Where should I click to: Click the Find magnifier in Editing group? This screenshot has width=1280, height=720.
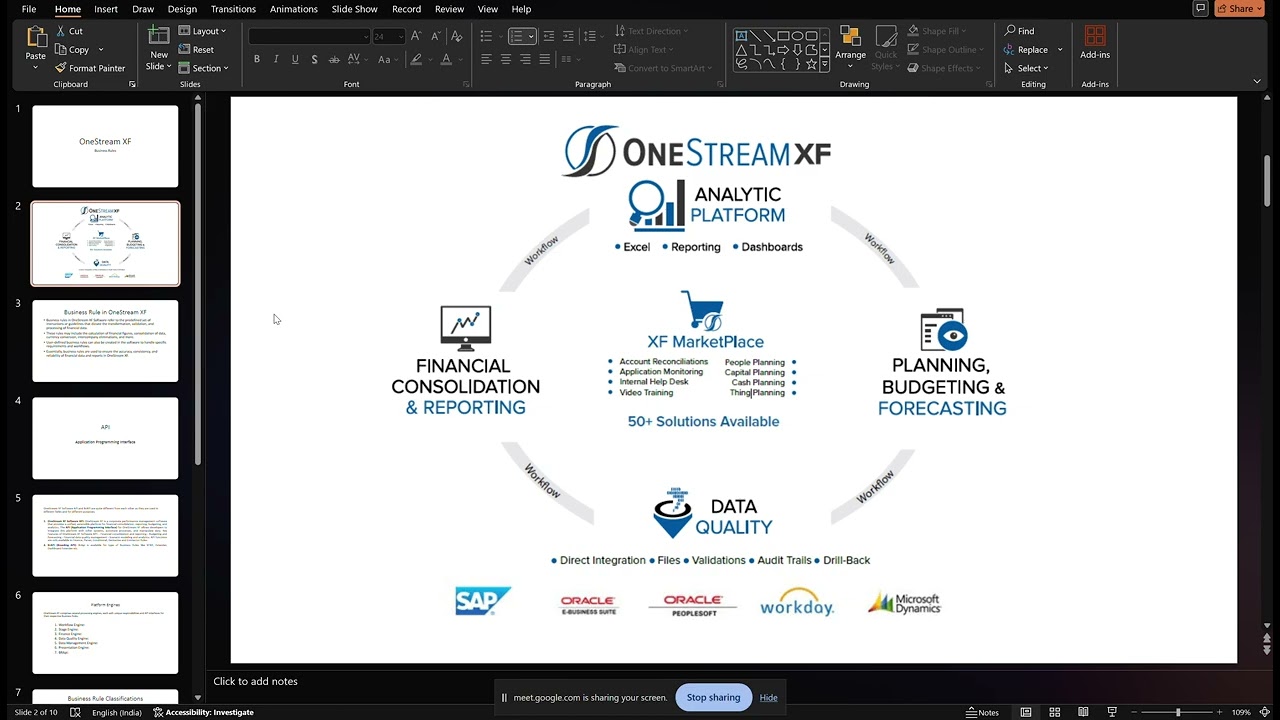pyautogui.click(x=1019, y=31)
